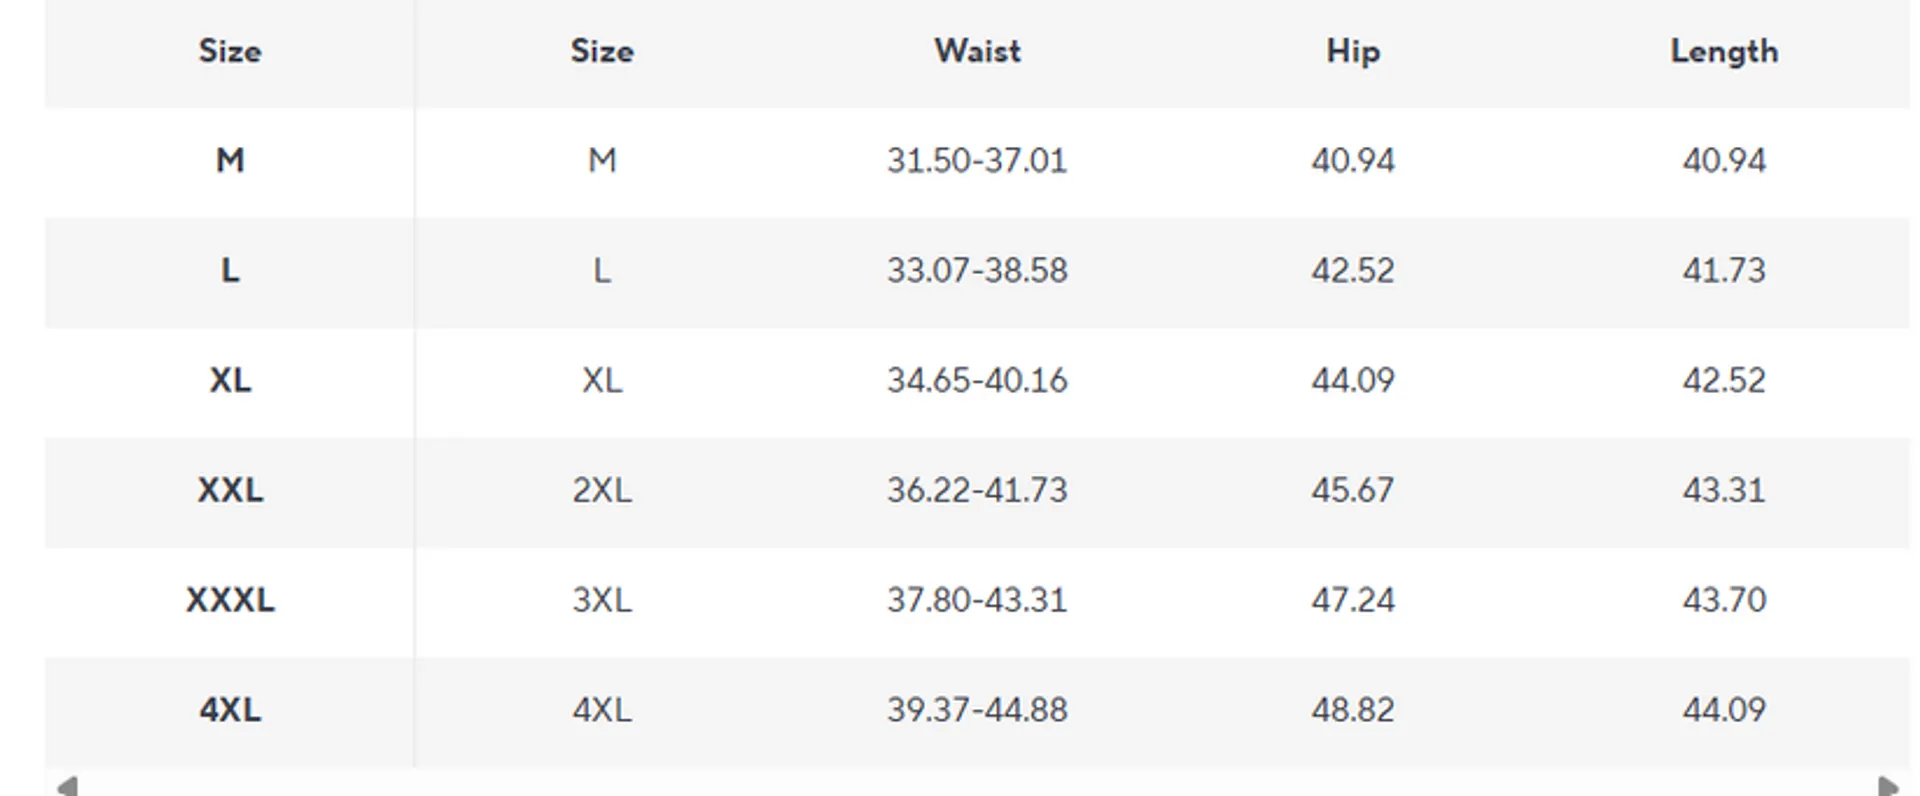The height and width of the screenshot is (796, 1920).
Task: Select waist range 37.80-43.31
Action: point(977,600)
